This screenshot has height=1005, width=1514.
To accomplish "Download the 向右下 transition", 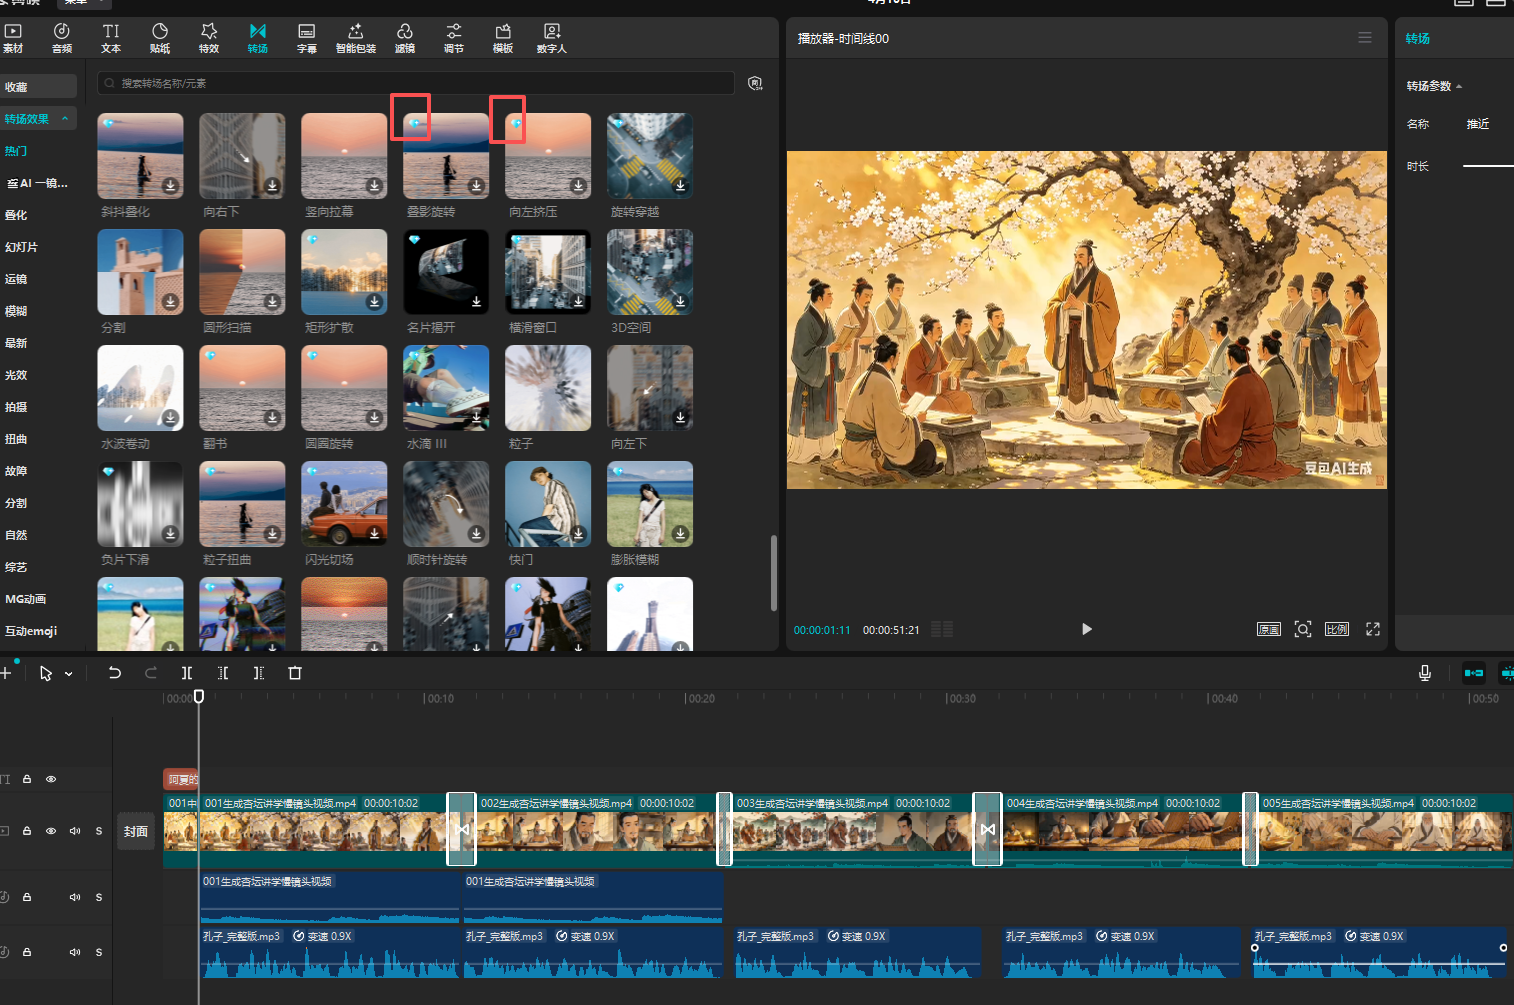I will click(272, 186).
